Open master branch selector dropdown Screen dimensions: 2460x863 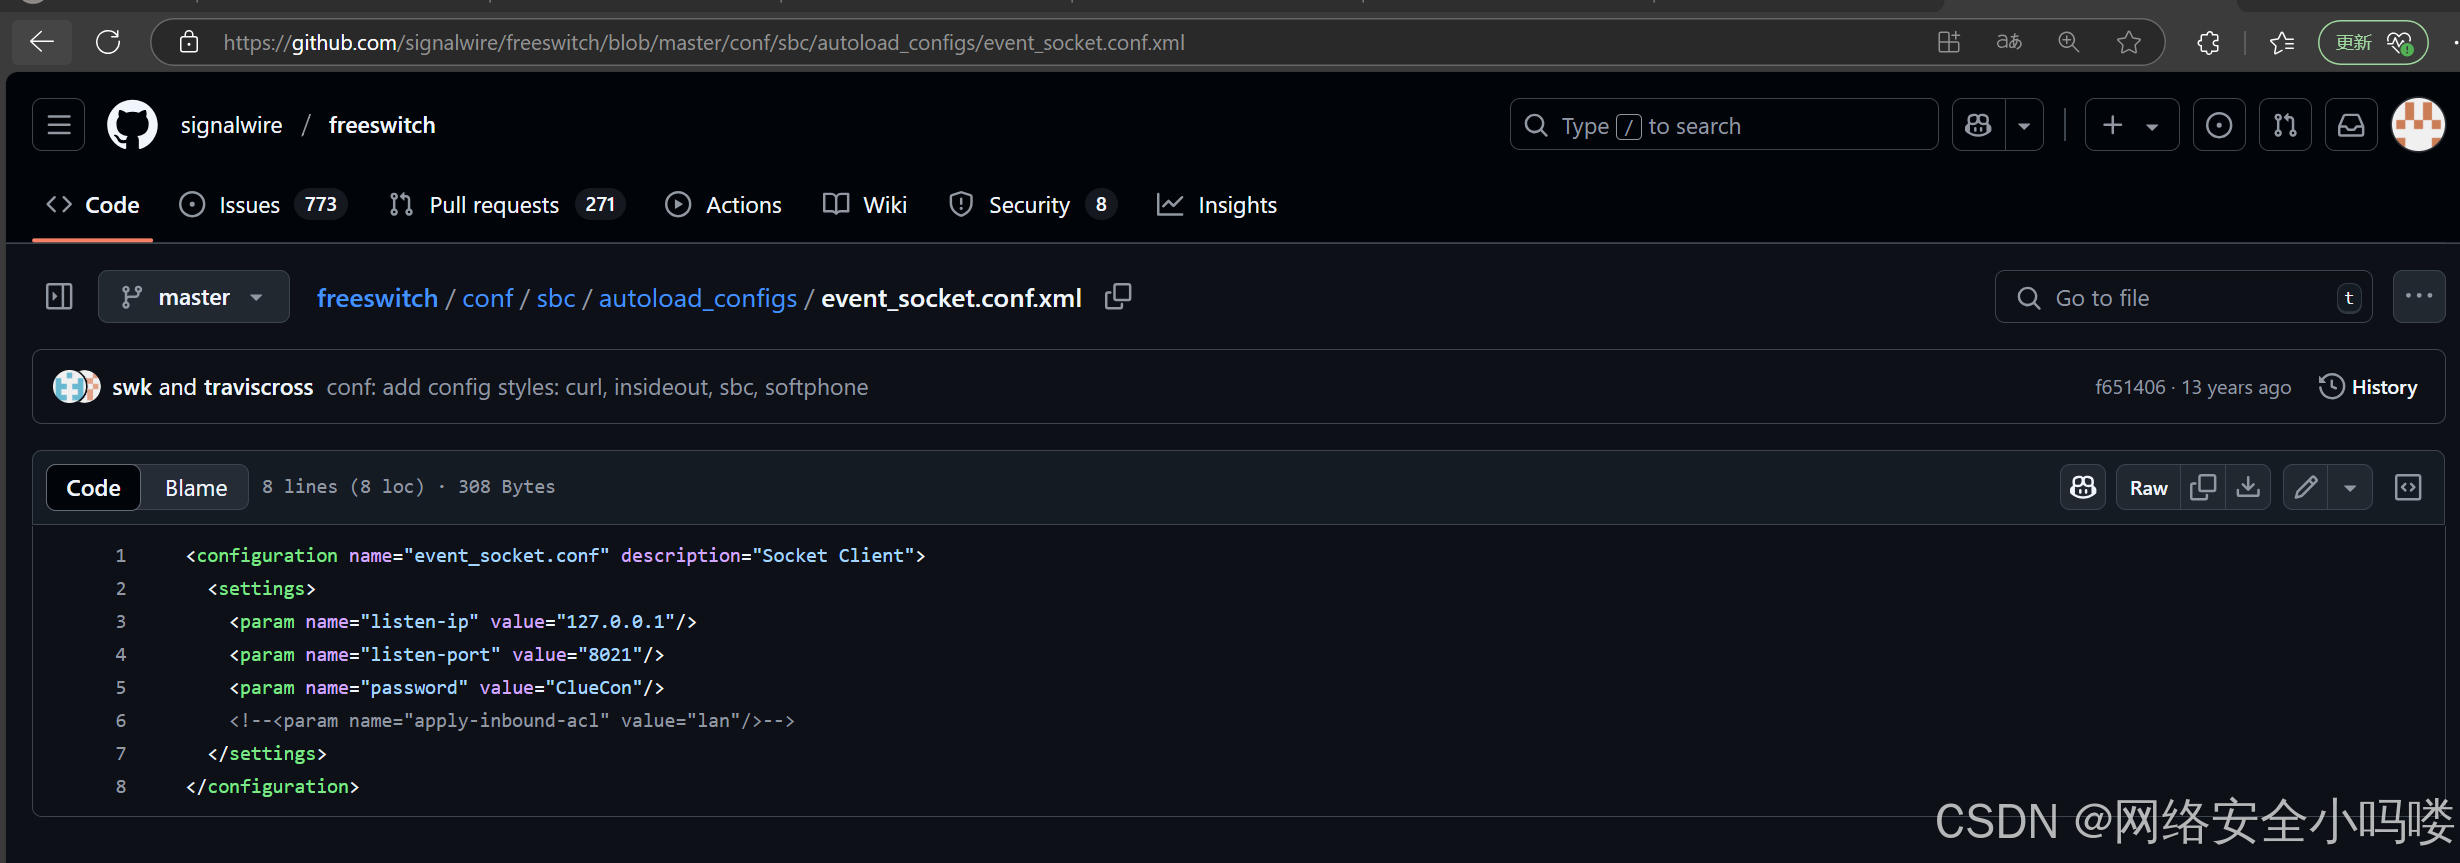click(x=194, y=297)
